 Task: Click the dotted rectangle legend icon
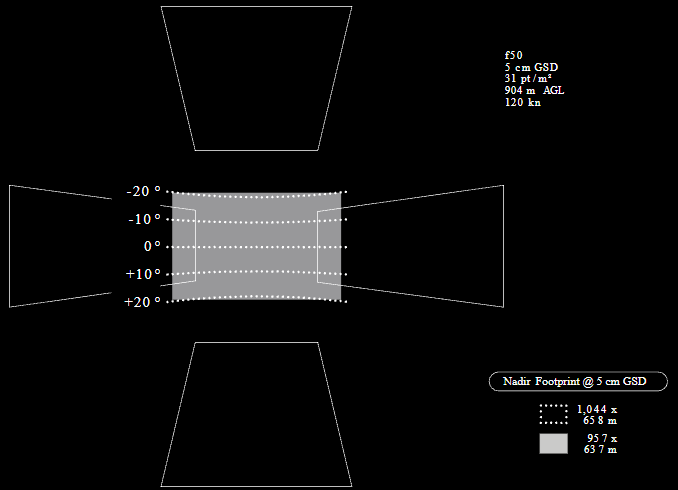point(554,414)
